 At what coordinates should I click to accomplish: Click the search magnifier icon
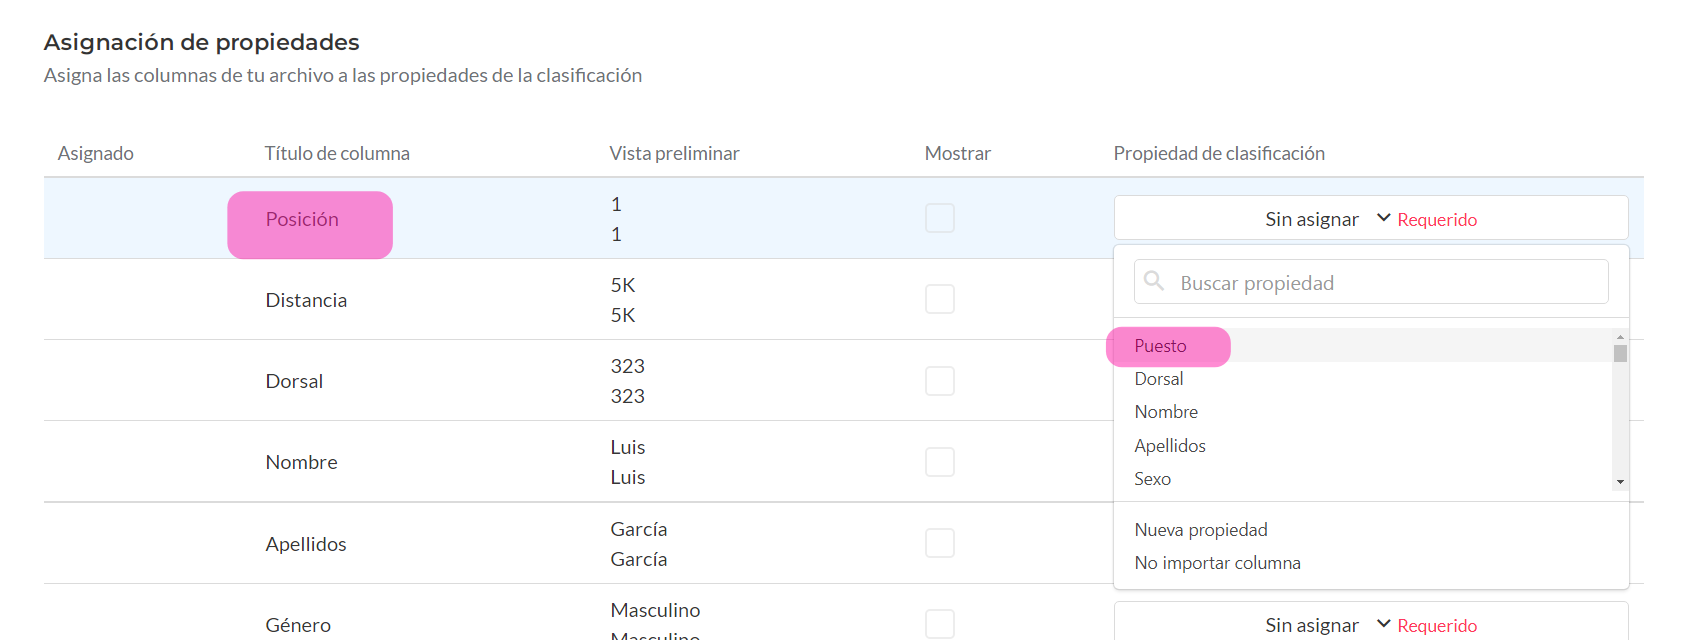(x=1153, y=281)
